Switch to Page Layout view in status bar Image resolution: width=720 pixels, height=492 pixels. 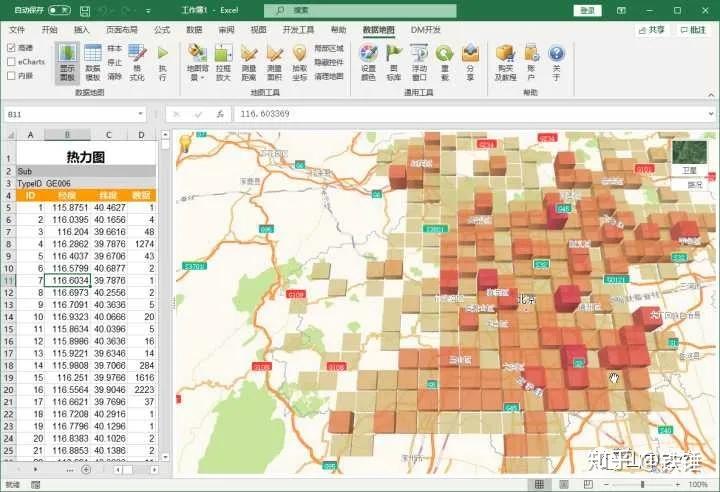tap(564, 484)
